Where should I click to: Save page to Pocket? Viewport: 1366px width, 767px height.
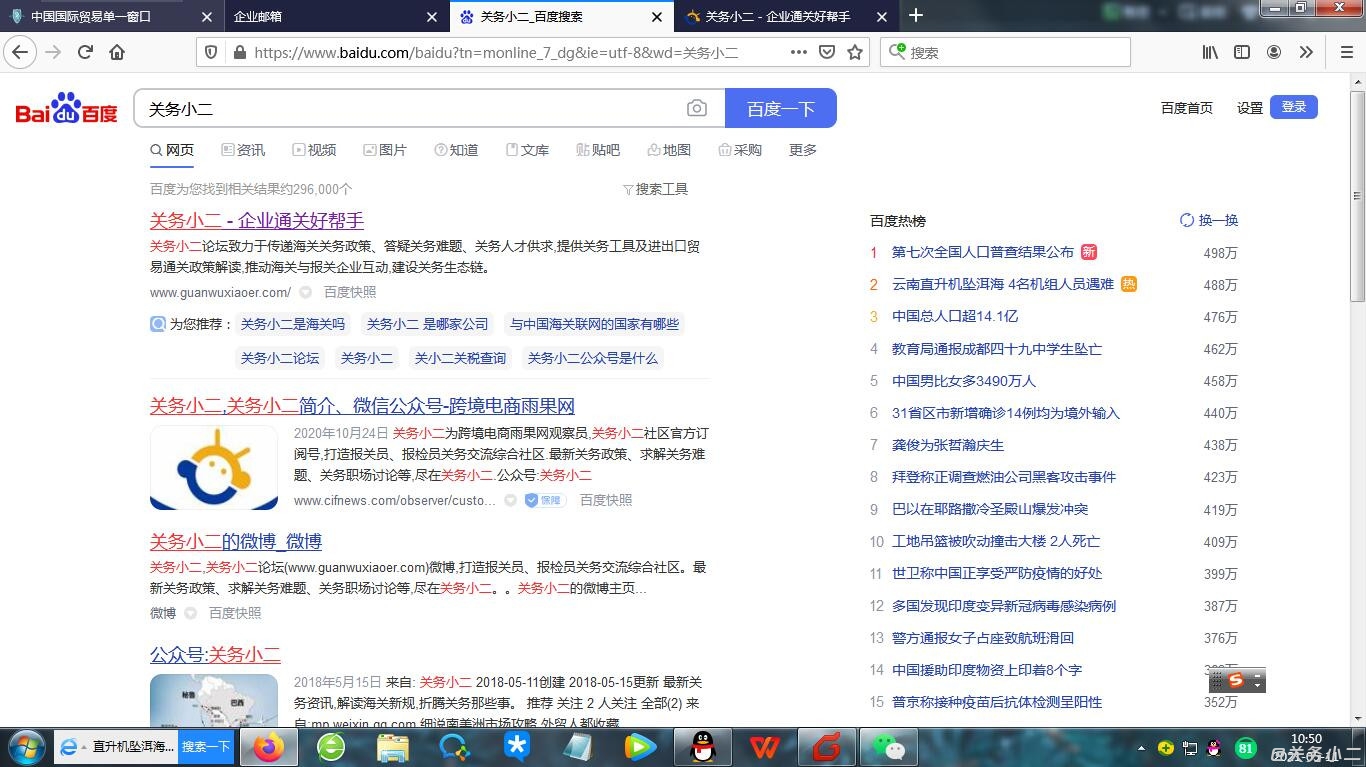click(827, 52)
